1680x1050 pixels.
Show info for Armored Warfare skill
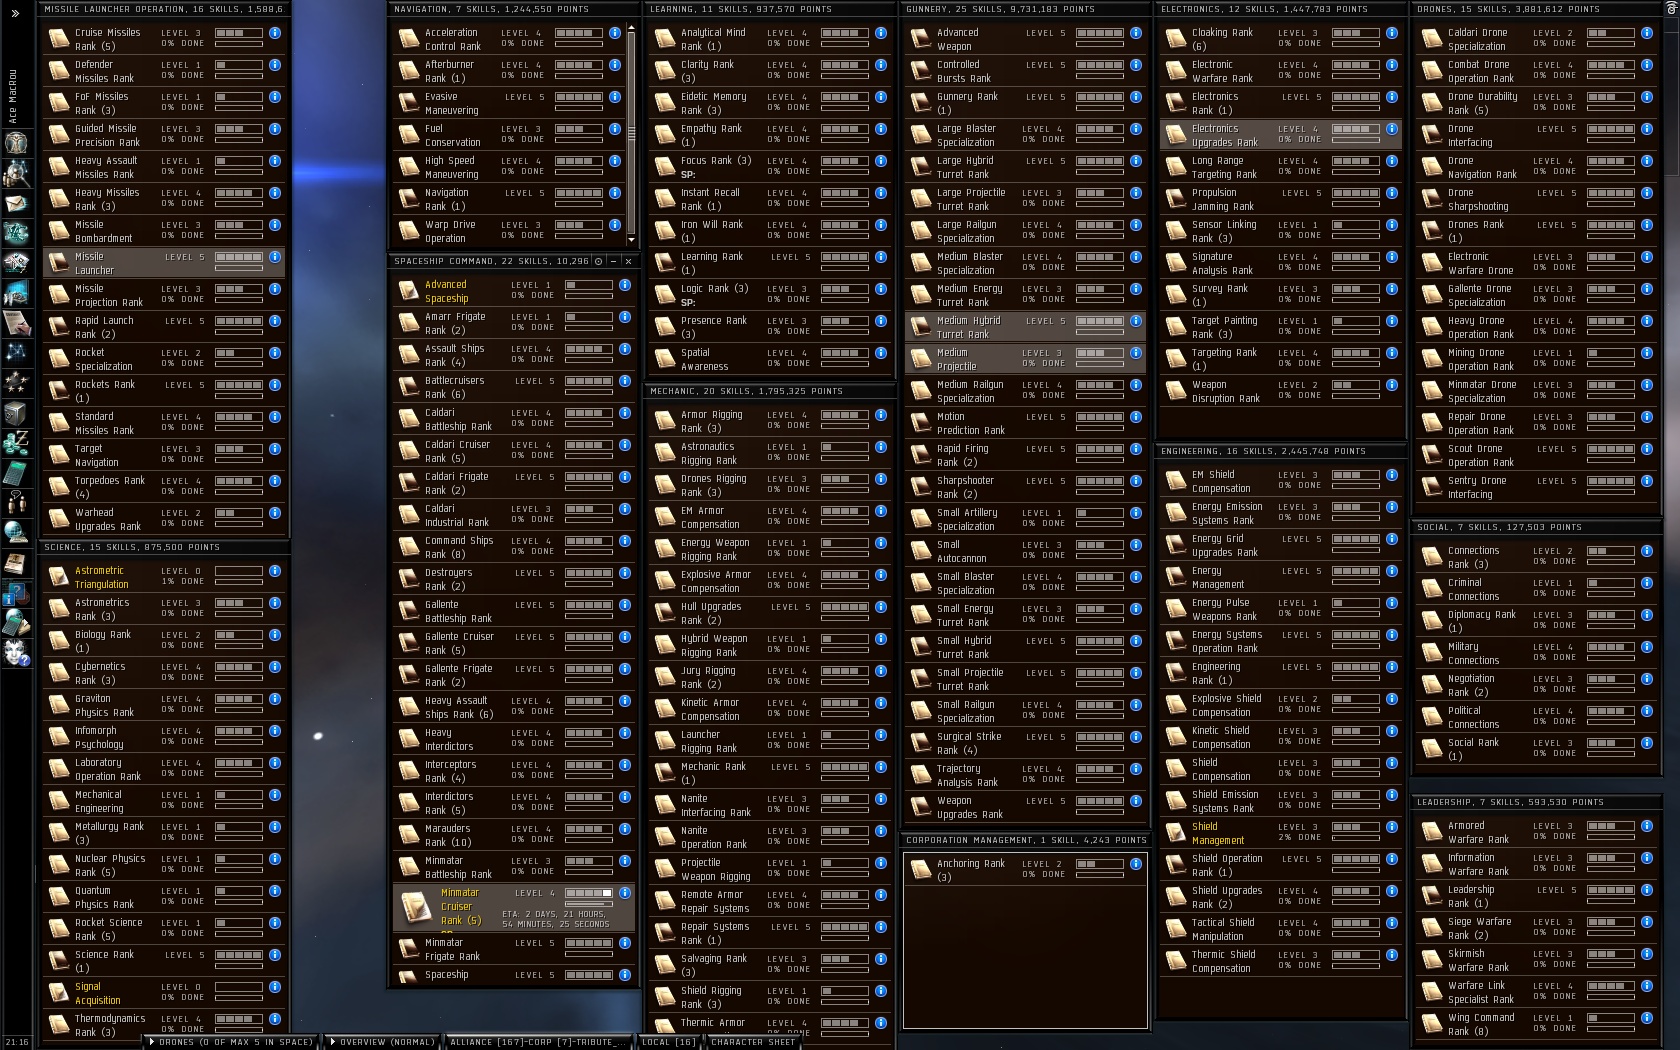click(1646, 826)
